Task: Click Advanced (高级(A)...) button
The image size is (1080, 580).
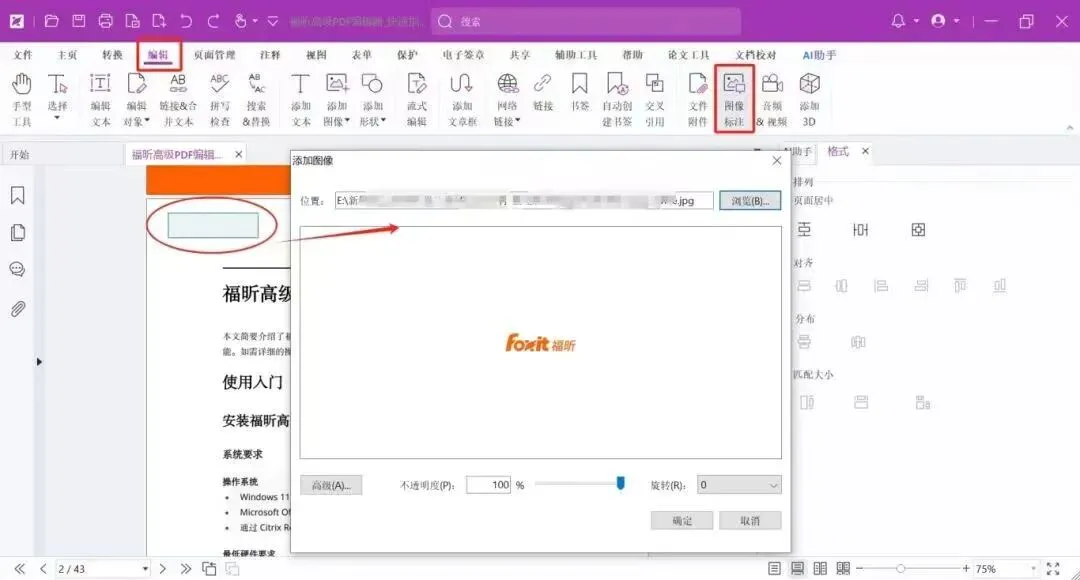Action: [331, 485]
